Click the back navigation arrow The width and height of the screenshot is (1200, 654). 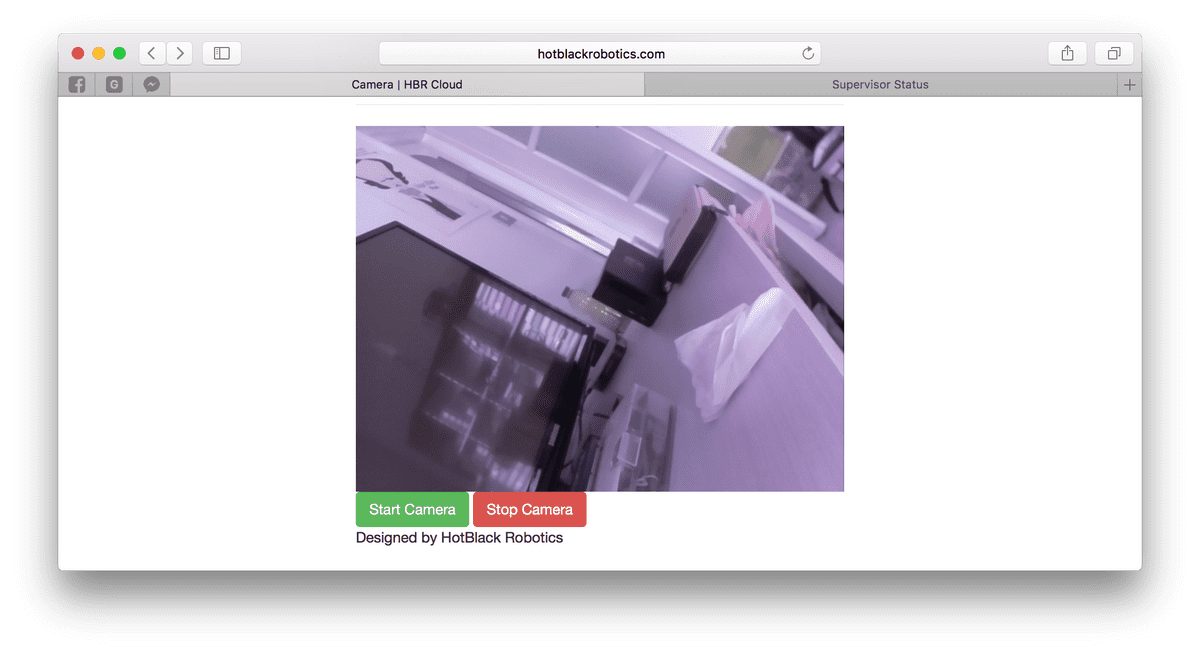point(151,53)
